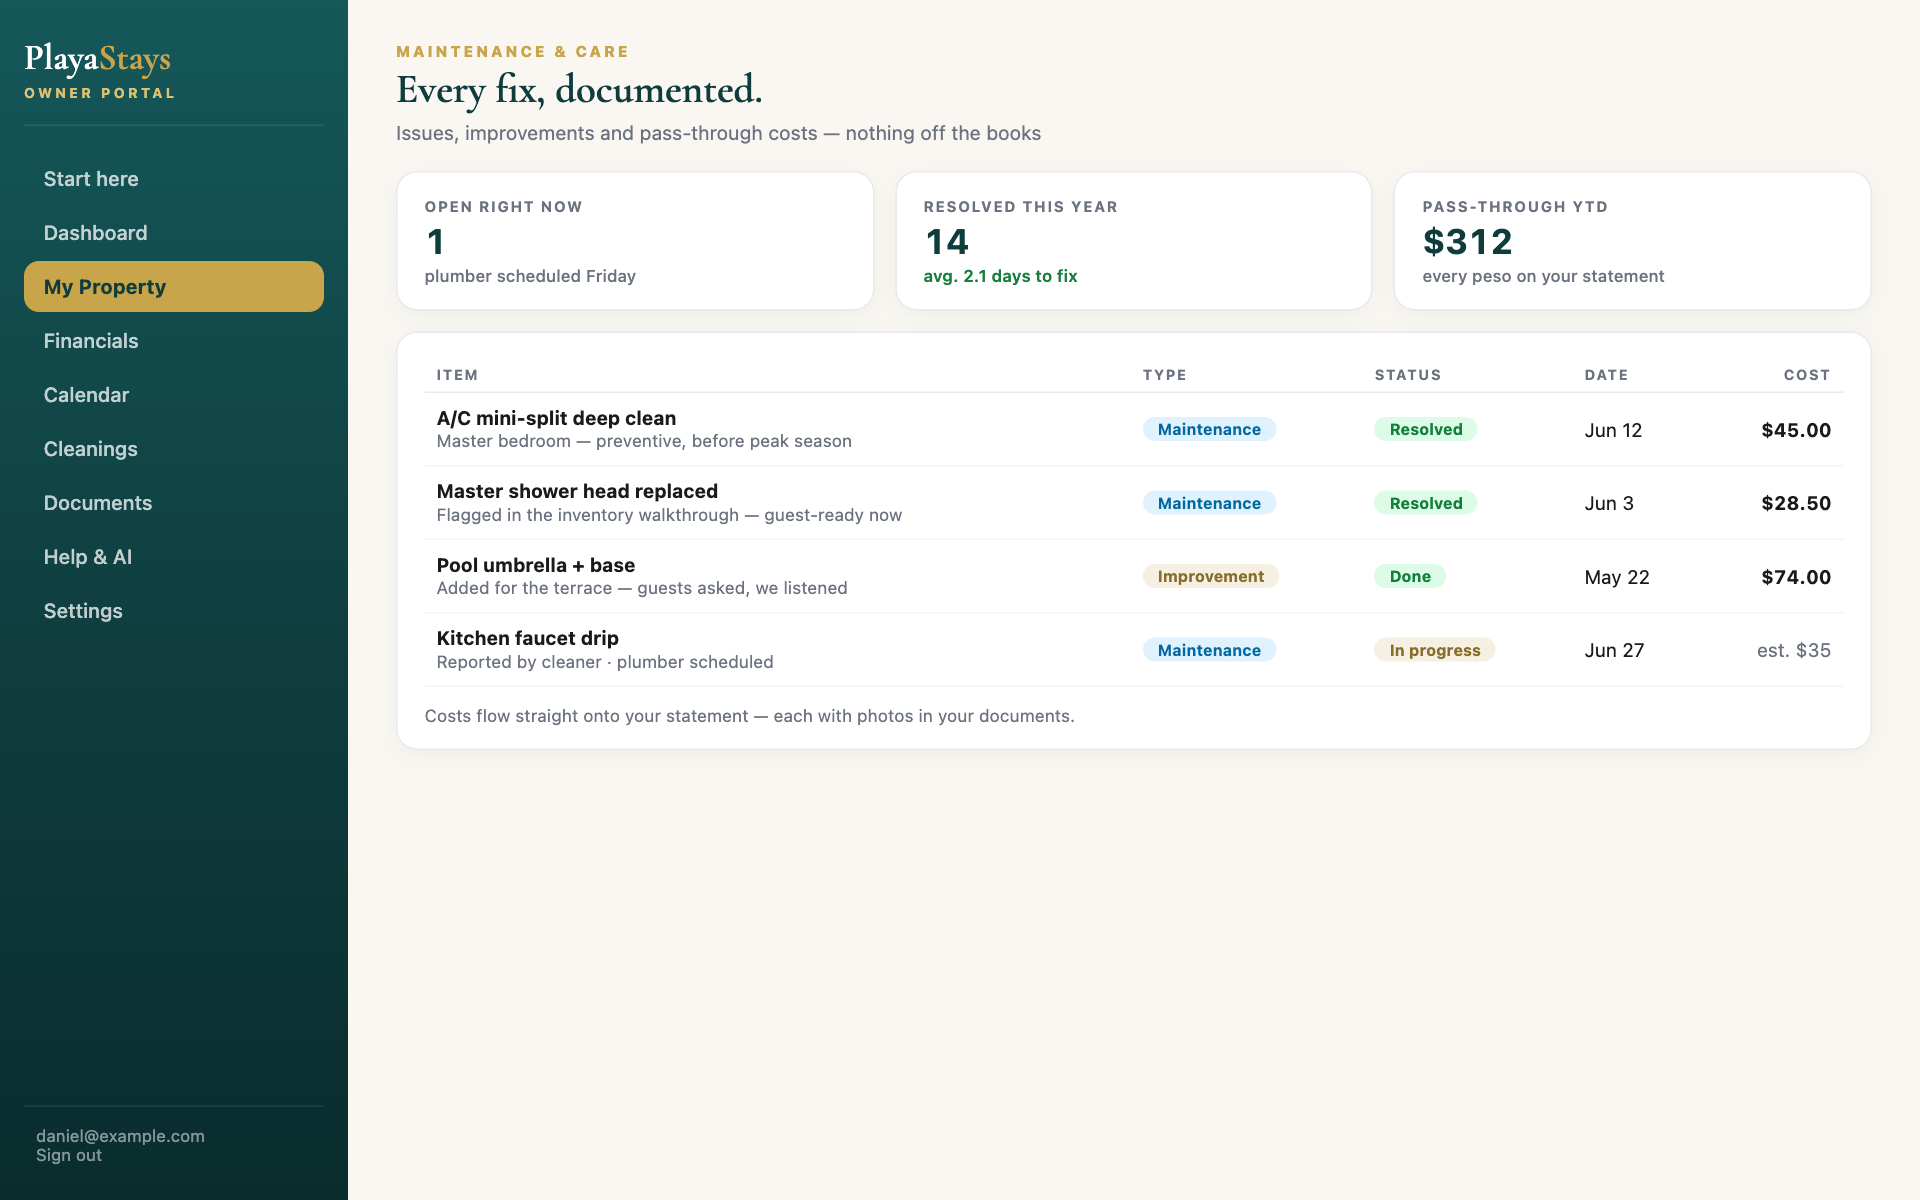Open Pool umbrella + base item
1920x1200 pixels.
(x=536, y=565)
